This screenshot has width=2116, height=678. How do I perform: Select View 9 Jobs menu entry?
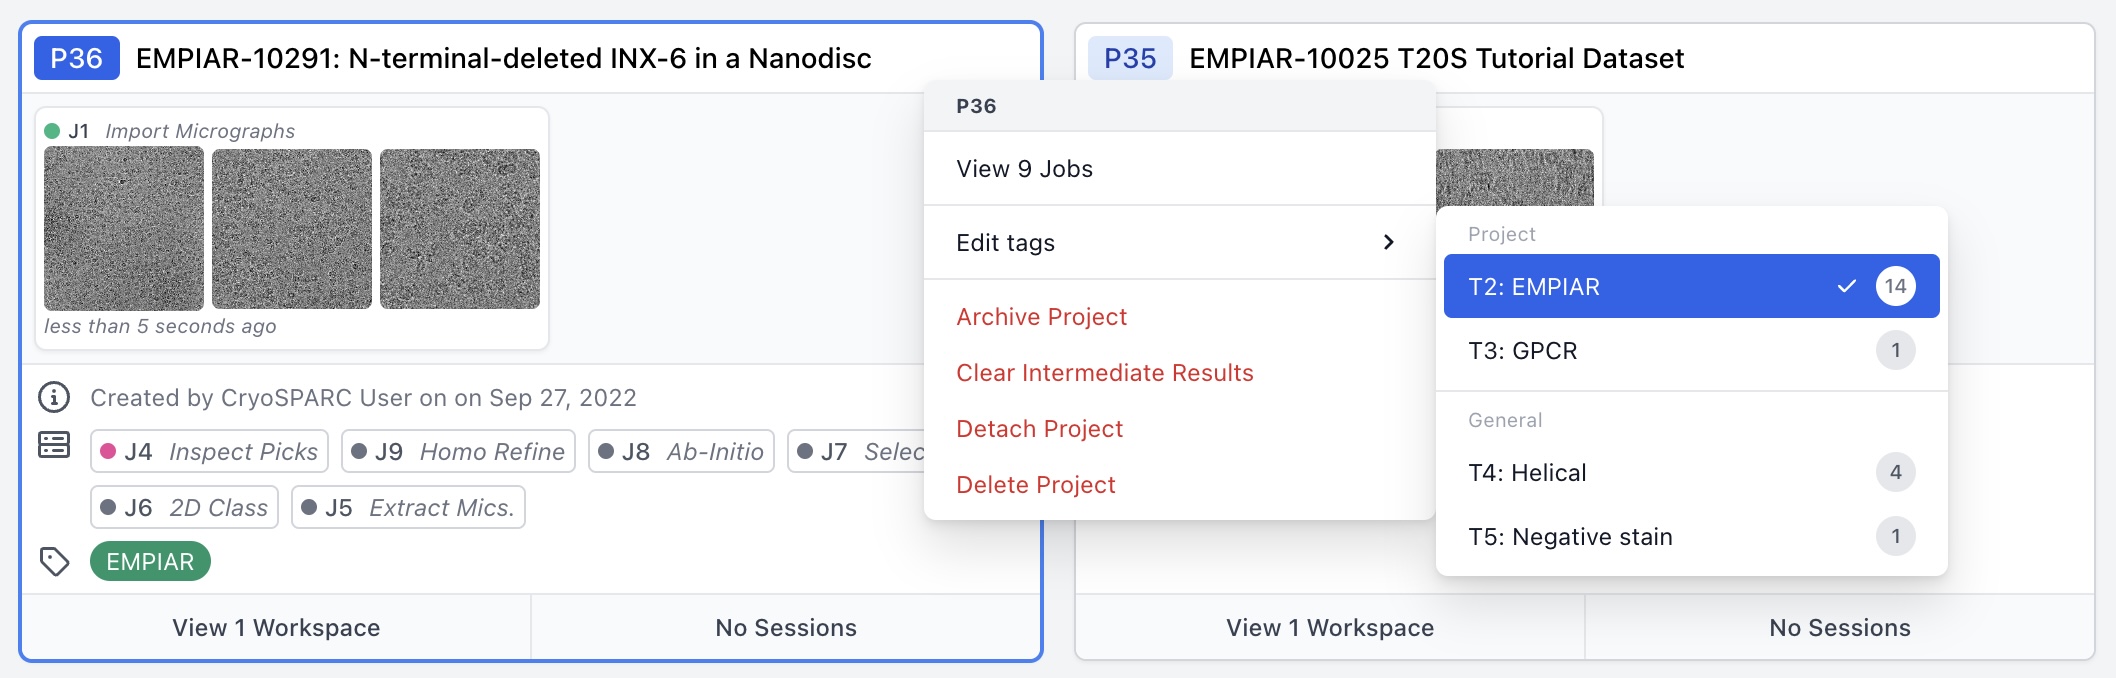tap(1025, 169)
